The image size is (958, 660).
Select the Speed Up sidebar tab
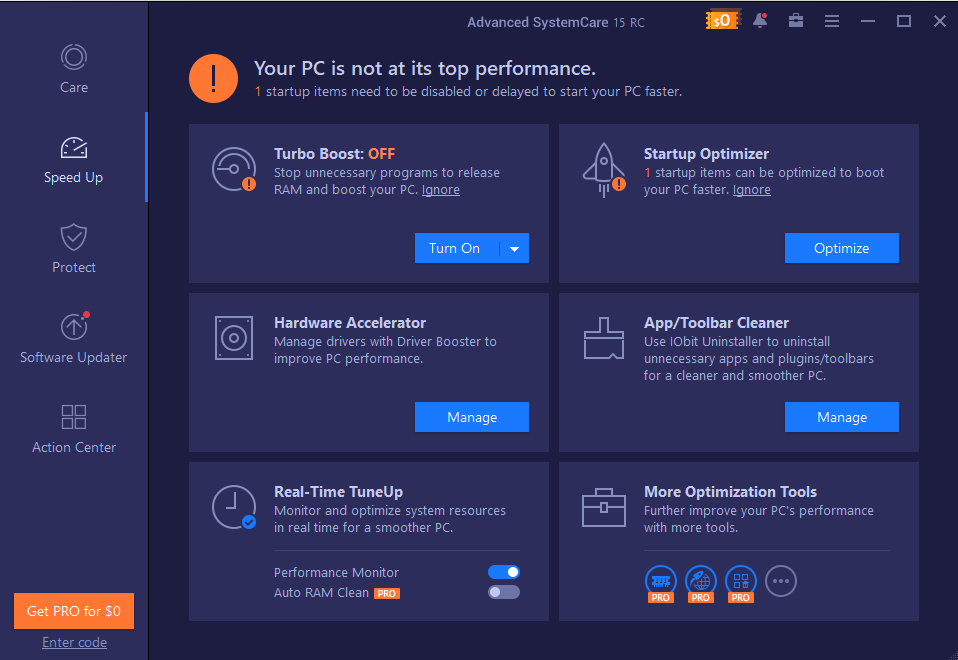coord(73,160)
